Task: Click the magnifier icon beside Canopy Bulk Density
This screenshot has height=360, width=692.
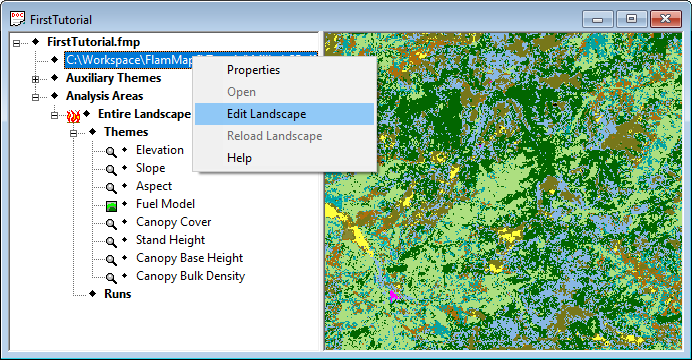Action: (111, 278)
